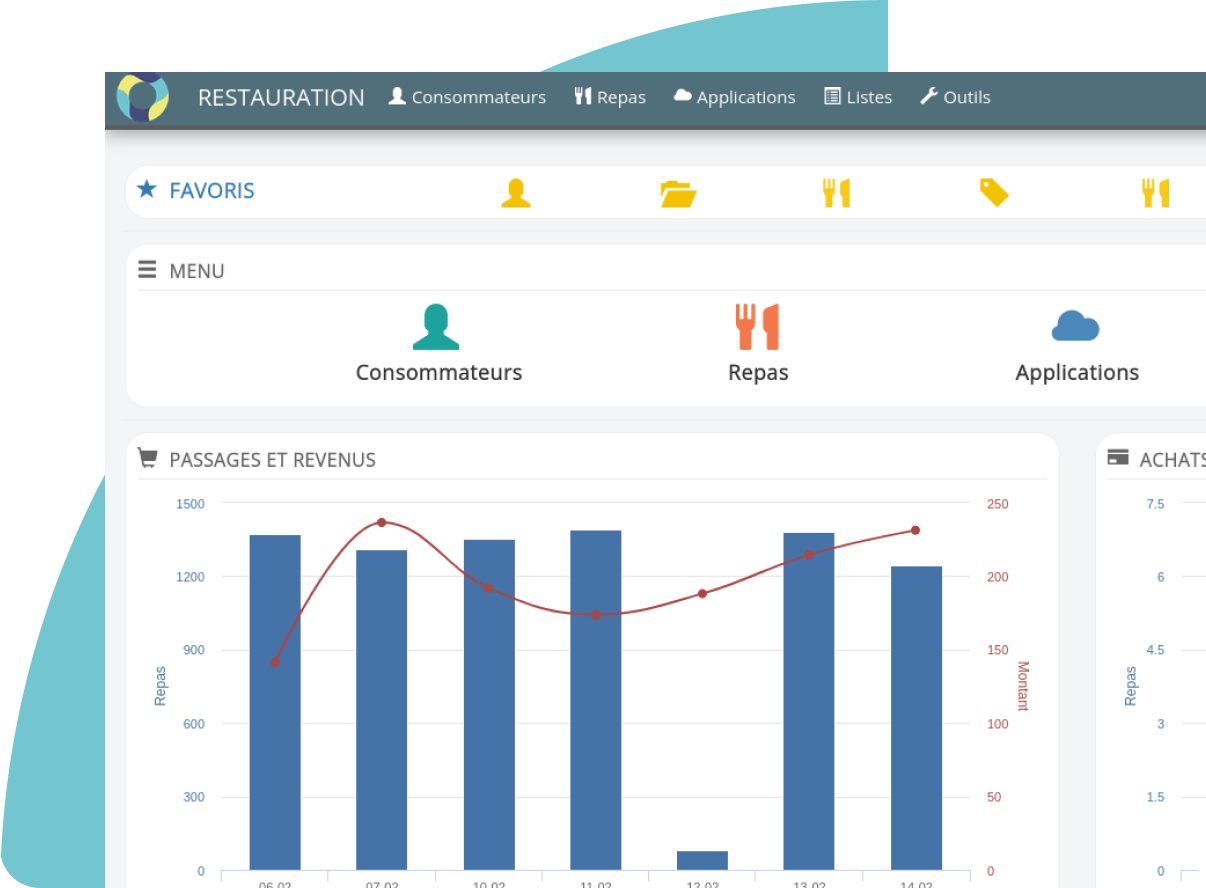Open the Repas navbar menu
The width and height of the screenshot is (1206, 888).
610,97
